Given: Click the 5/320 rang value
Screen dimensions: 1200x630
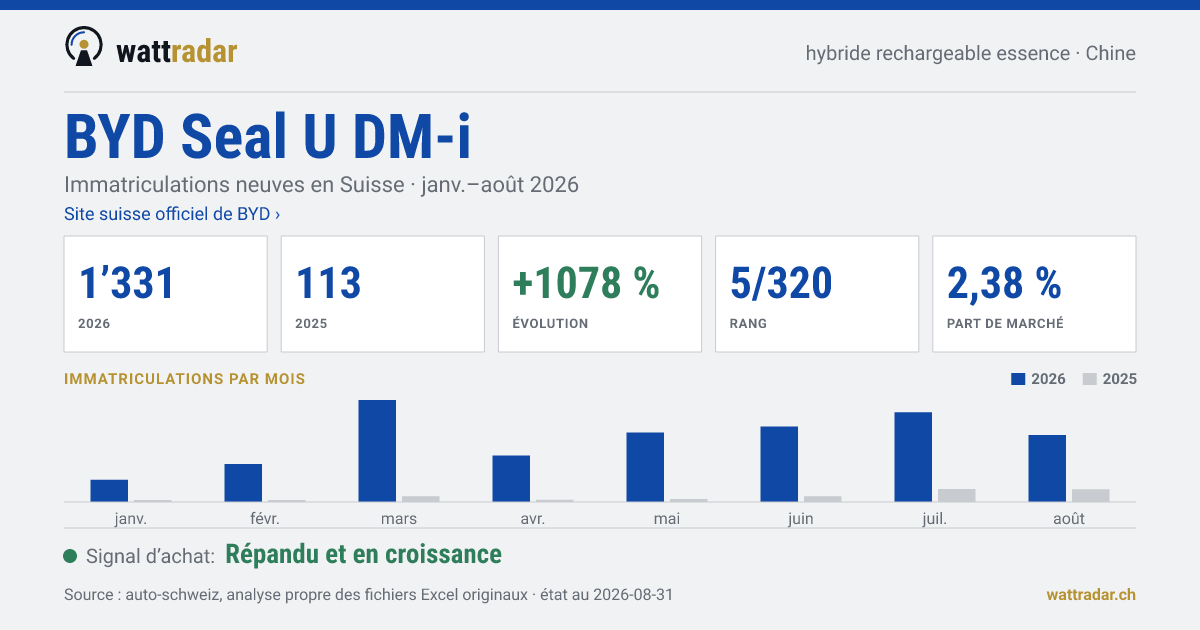Looking at the screenshot, I should pos(780,284).
